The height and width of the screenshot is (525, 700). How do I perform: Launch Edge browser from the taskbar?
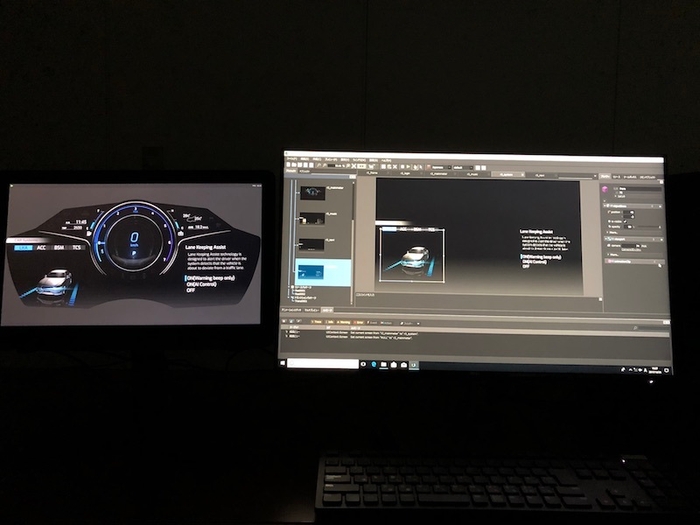point(376,364)
